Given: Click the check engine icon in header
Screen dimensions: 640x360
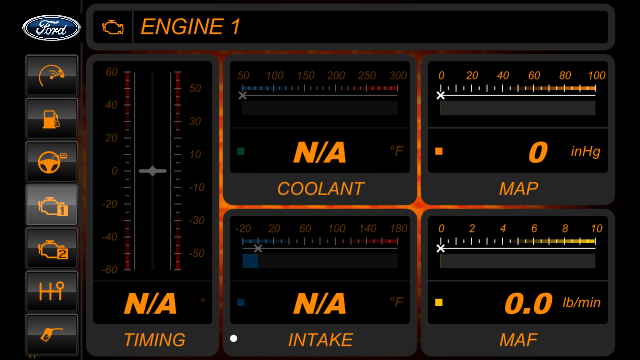Looking at the screenshot, I should [x=113, y=27].
